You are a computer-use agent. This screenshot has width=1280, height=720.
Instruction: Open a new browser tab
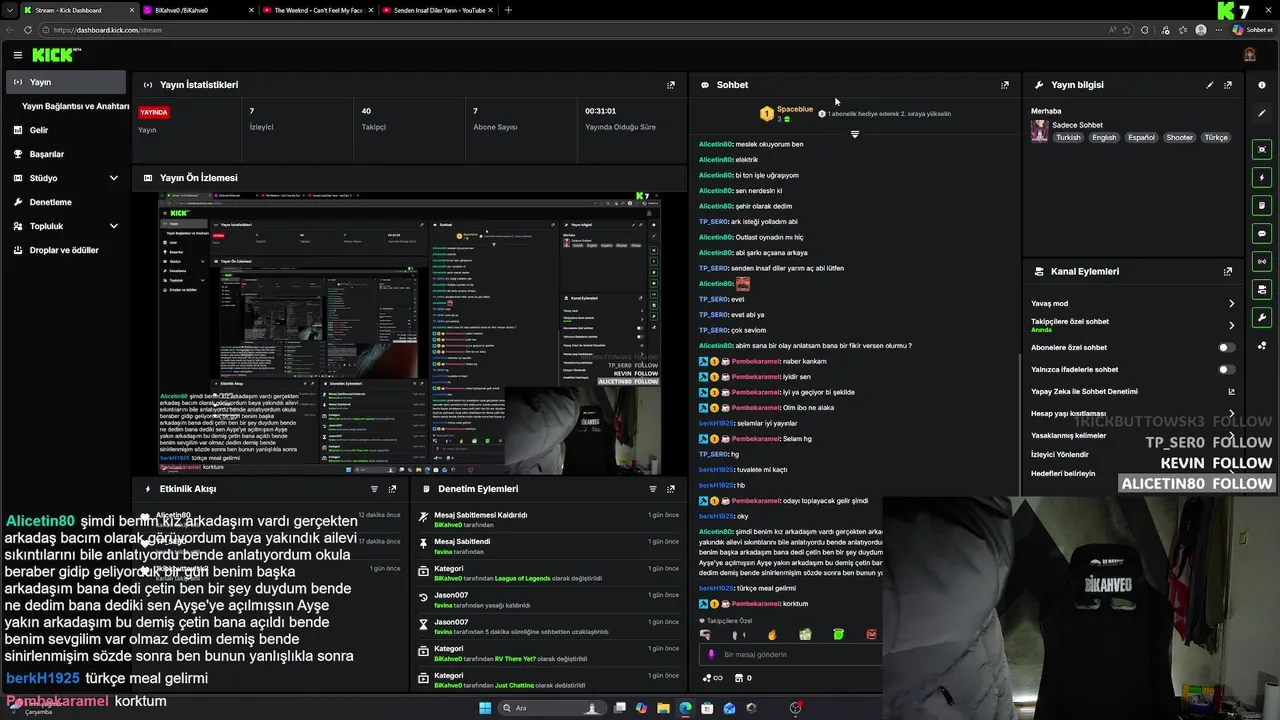coord(508,10)
